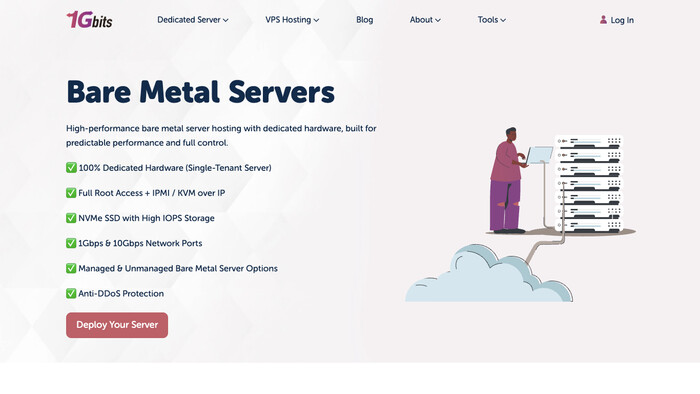Expand the About menu chevron

tap(438, 20)
